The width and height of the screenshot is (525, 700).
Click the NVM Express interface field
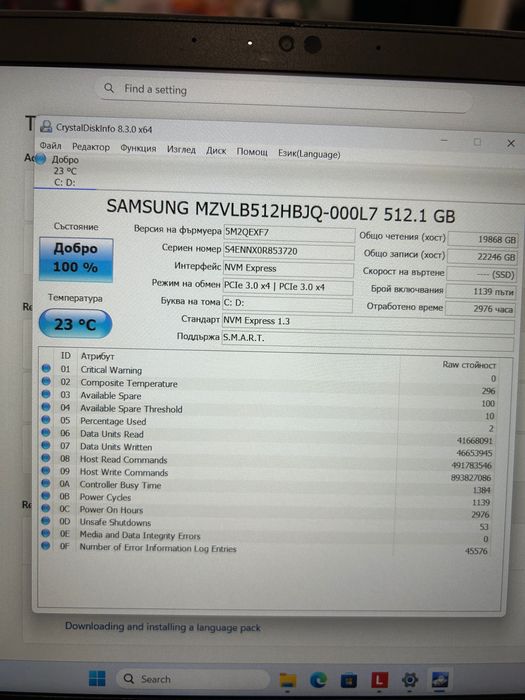coord(288,269)
